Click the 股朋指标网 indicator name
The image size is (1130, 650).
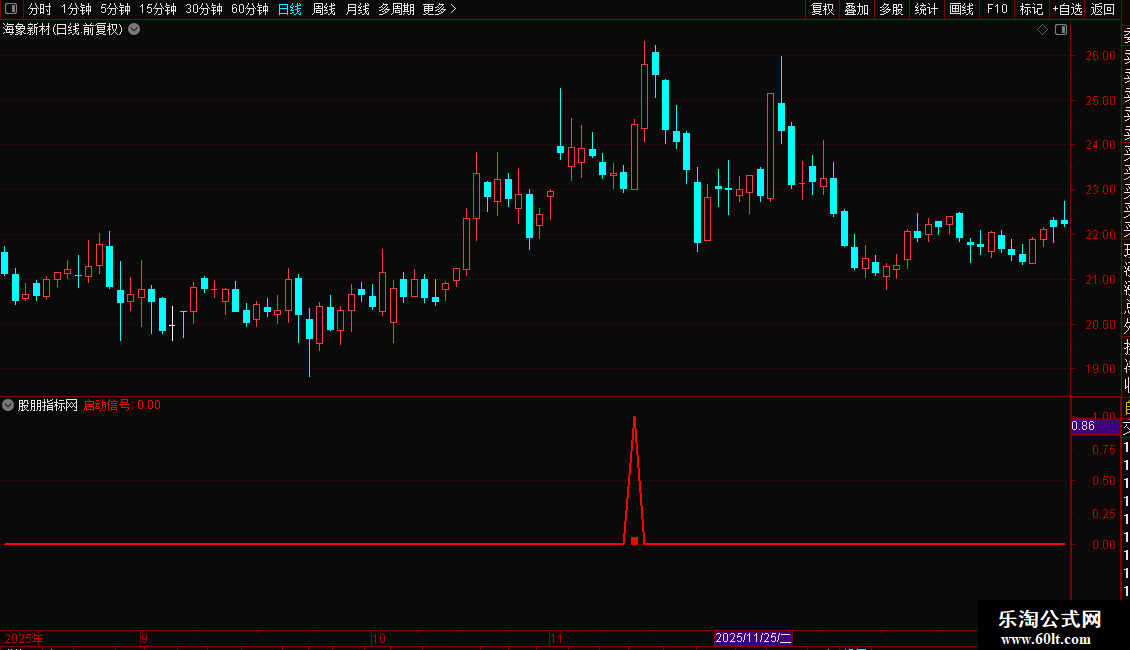48,406
